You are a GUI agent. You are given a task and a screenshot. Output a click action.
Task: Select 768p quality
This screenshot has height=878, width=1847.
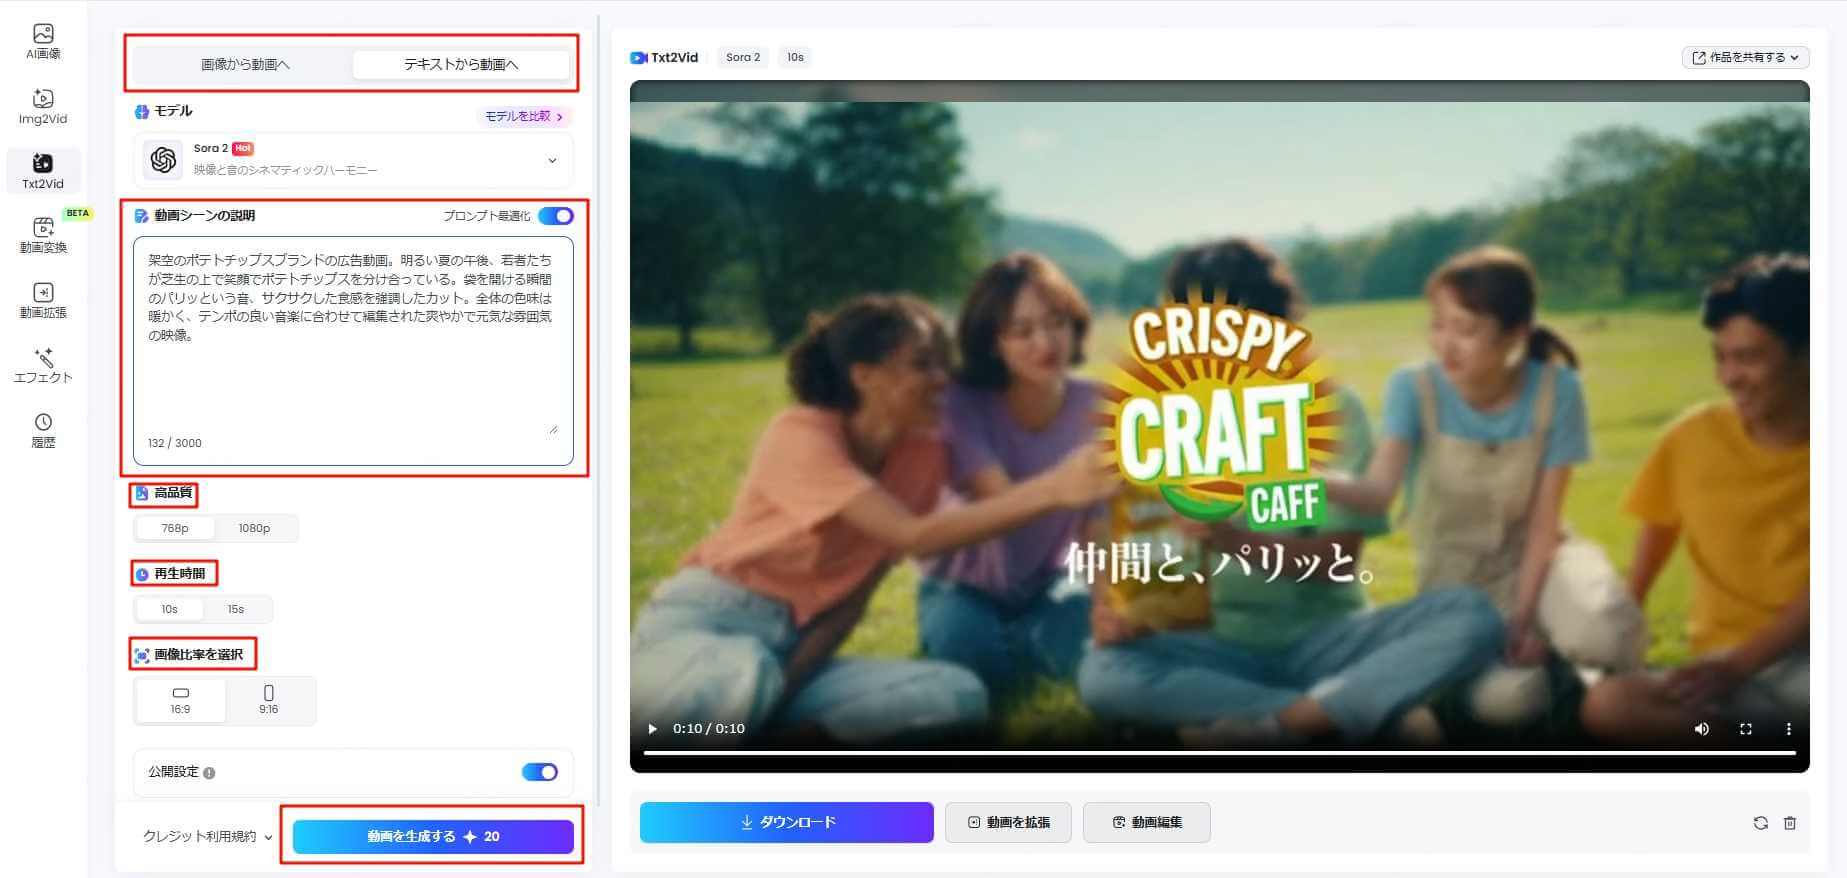click(175, 528)
